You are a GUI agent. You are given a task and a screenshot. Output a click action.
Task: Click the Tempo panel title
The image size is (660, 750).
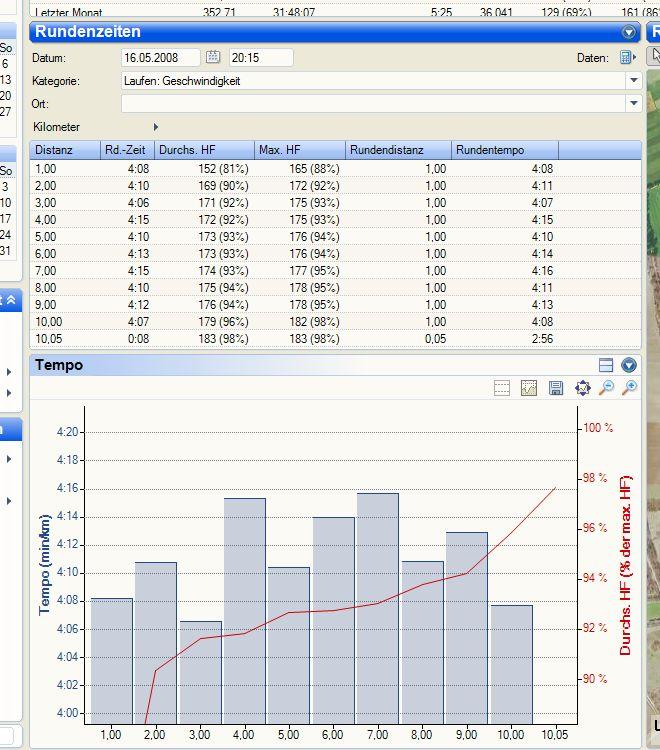point(59,365)
